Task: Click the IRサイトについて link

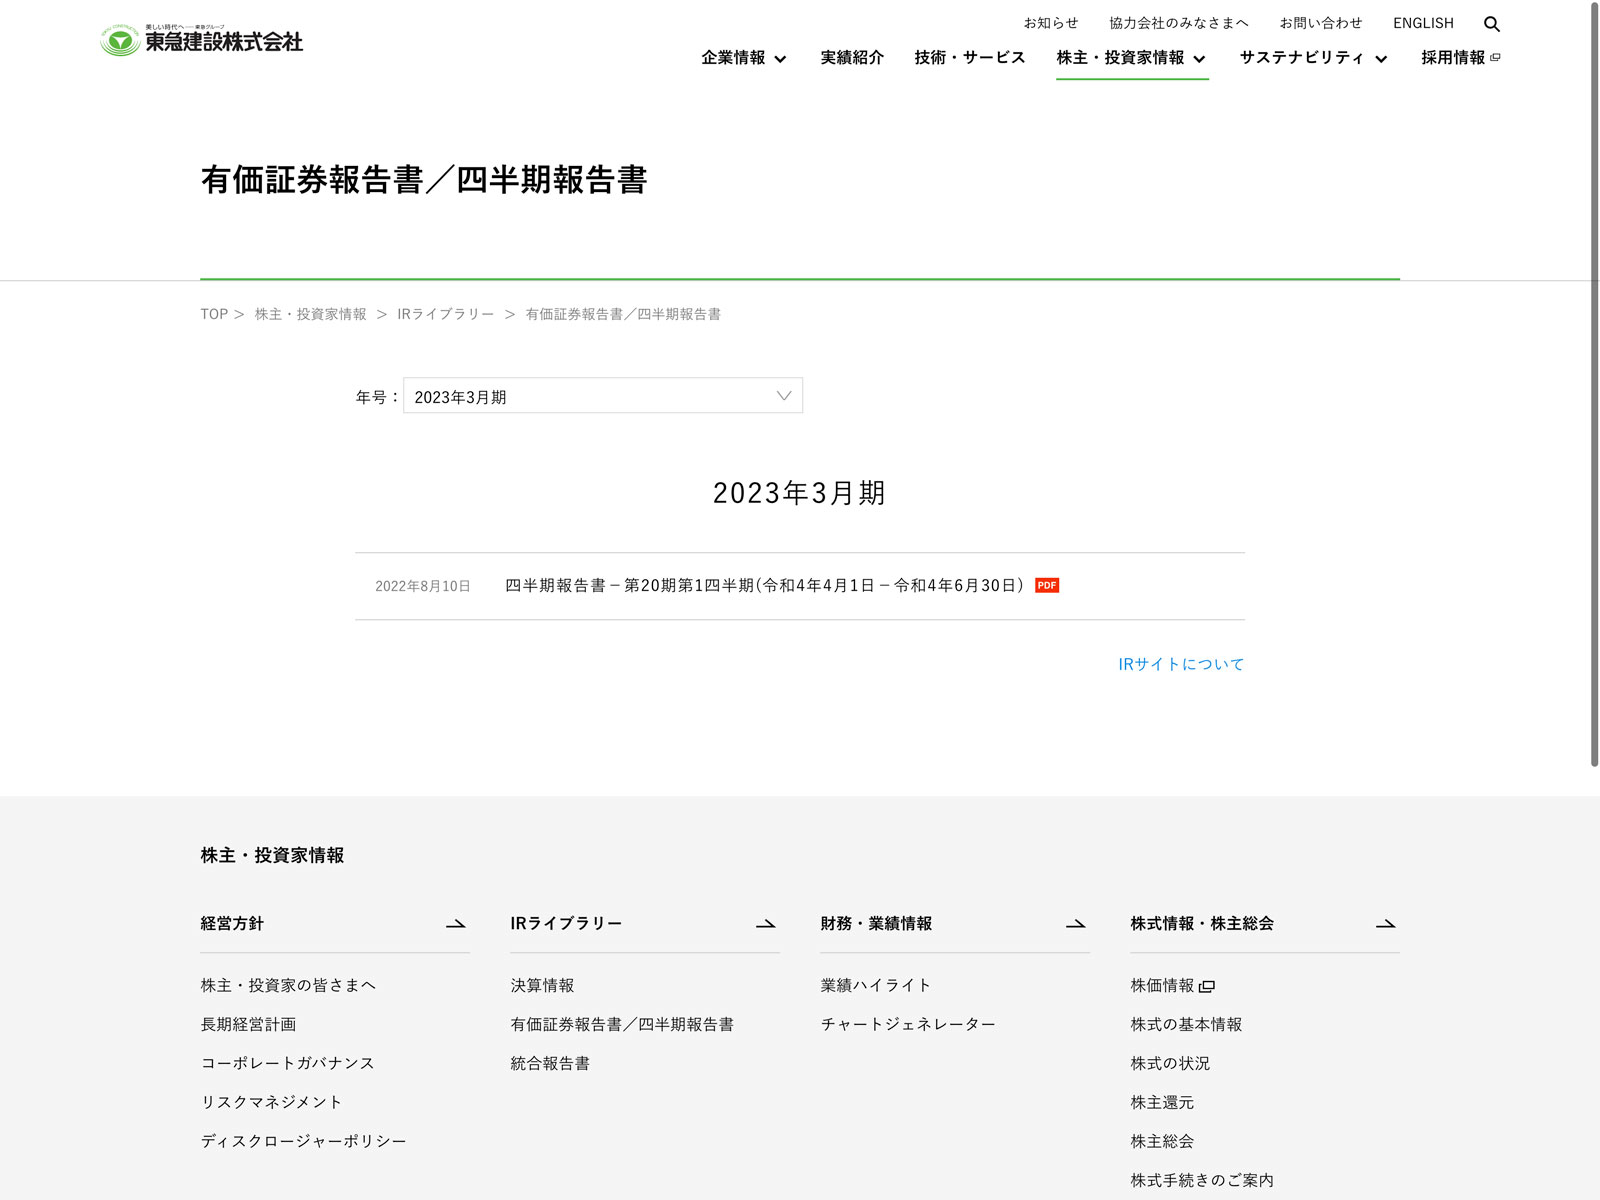Action: tap(1181, 664)
